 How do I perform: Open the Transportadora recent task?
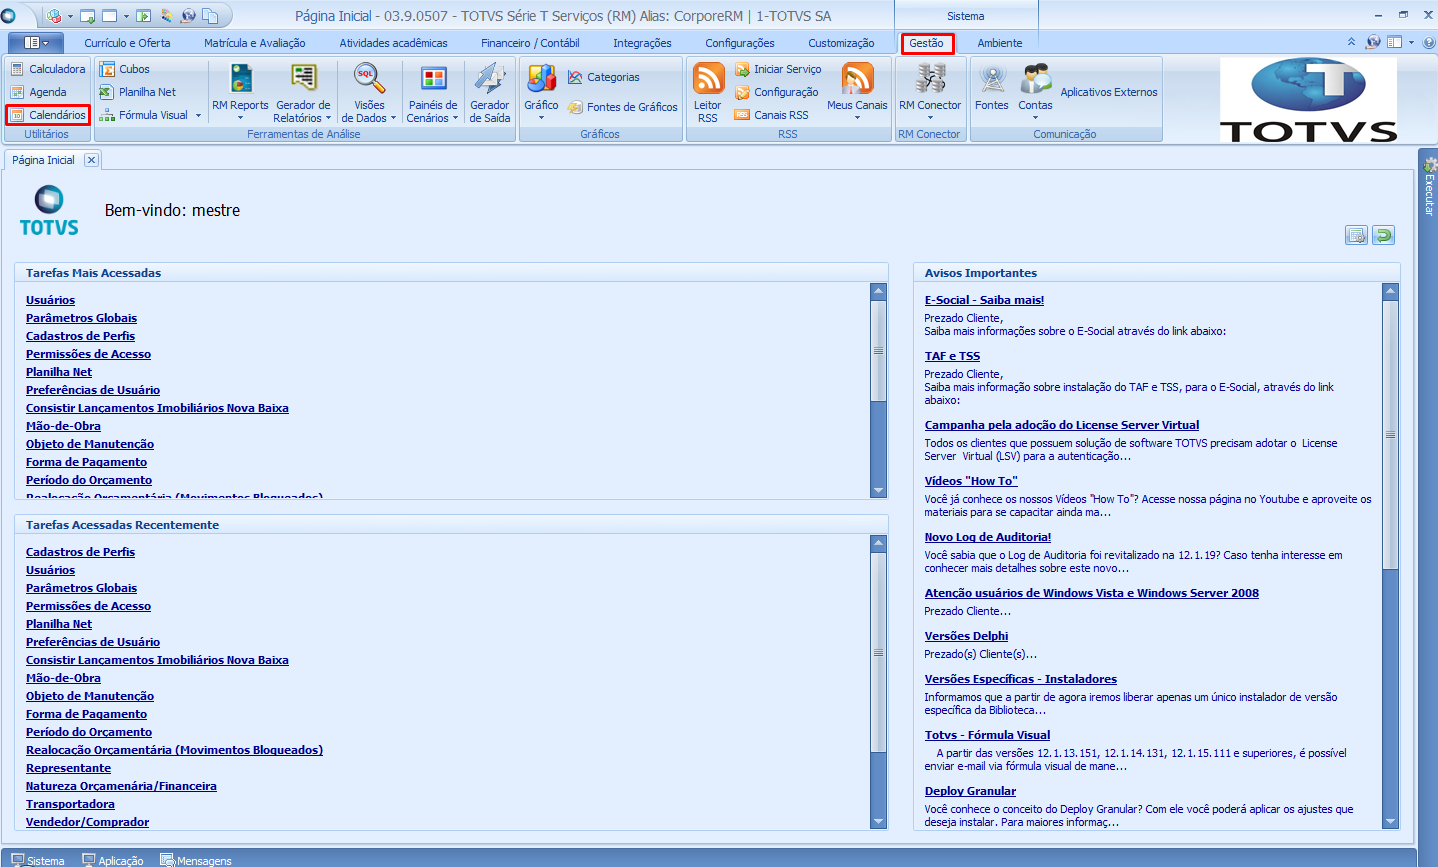tap(70, 804)
